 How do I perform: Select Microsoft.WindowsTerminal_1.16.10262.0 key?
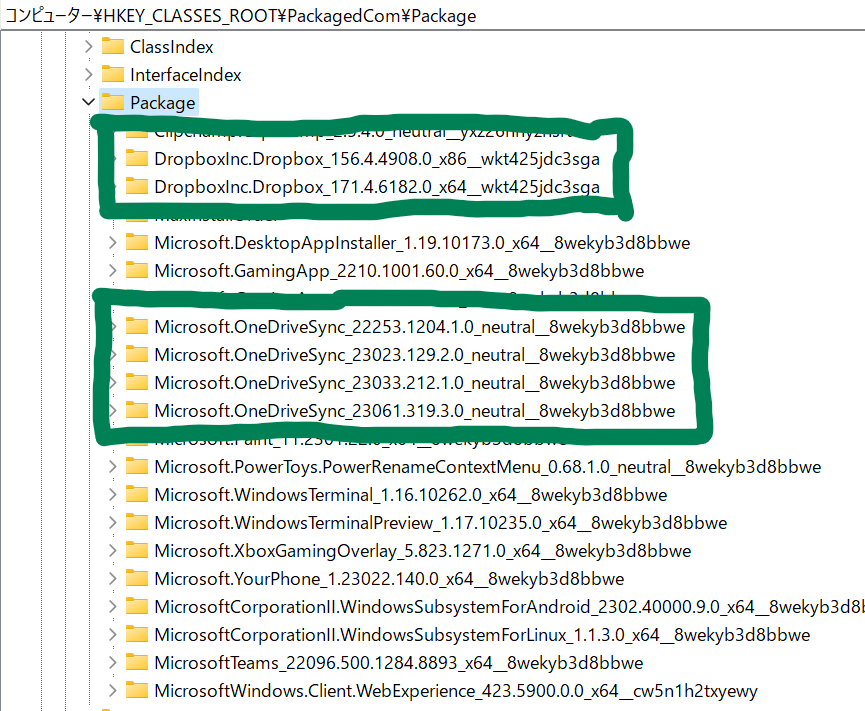pos(410,495)
